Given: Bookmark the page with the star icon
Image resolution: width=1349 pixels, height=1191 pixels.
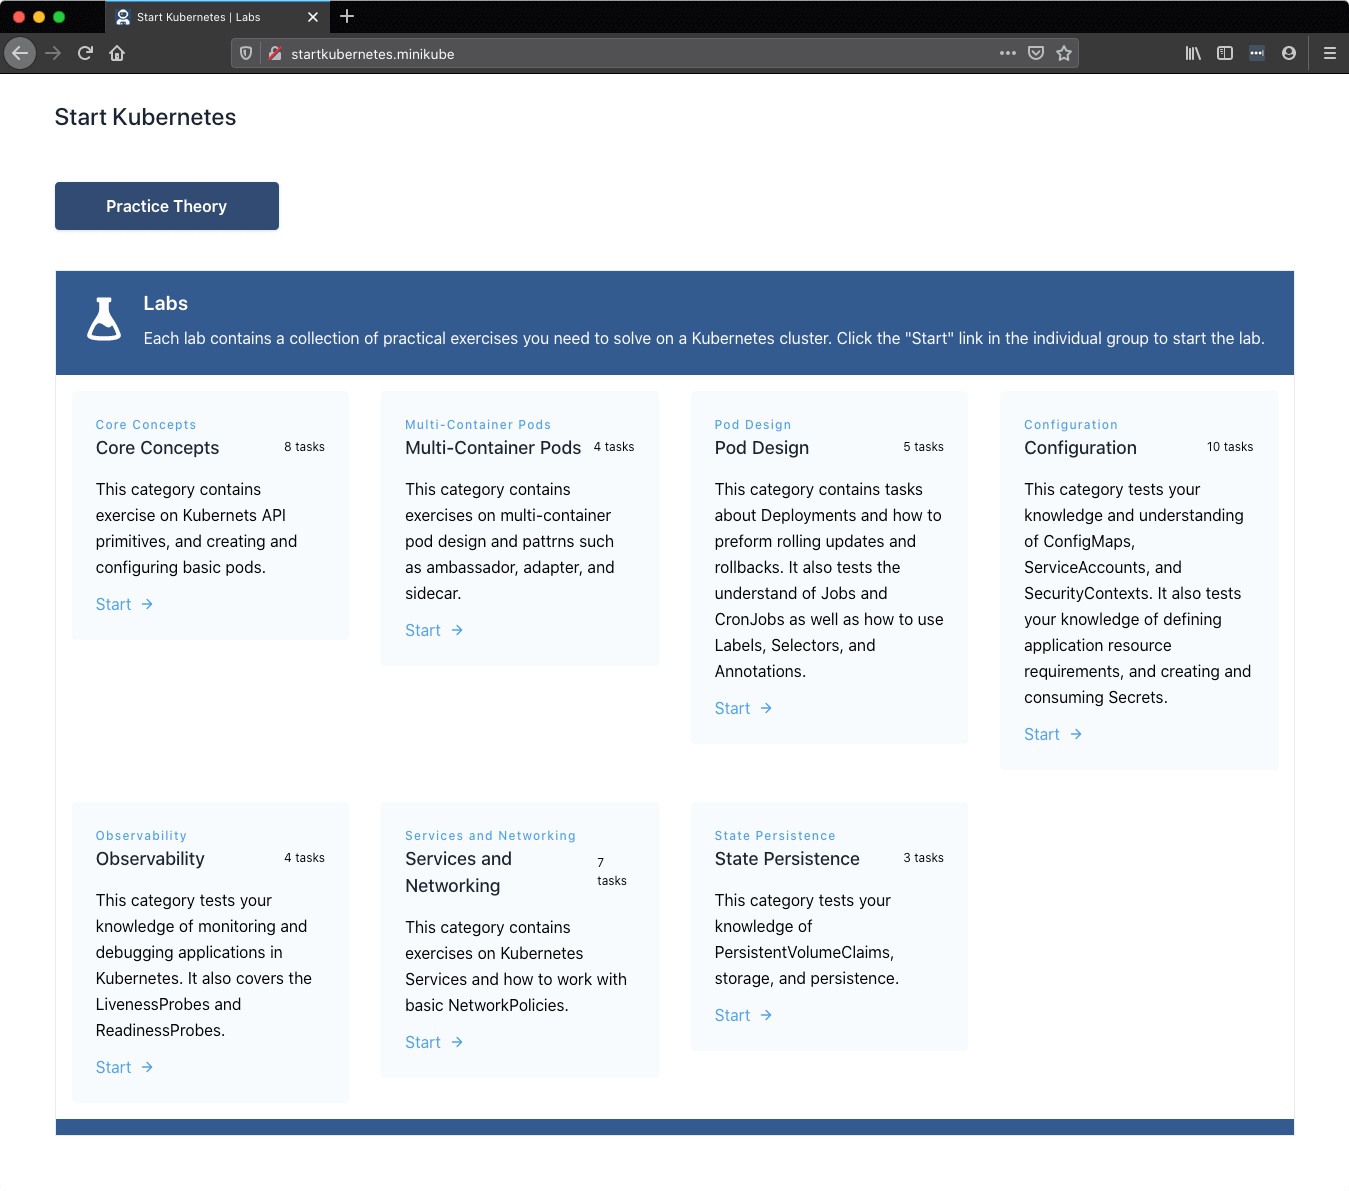Looking at the screenshot, I should [x=1064, y=53].
